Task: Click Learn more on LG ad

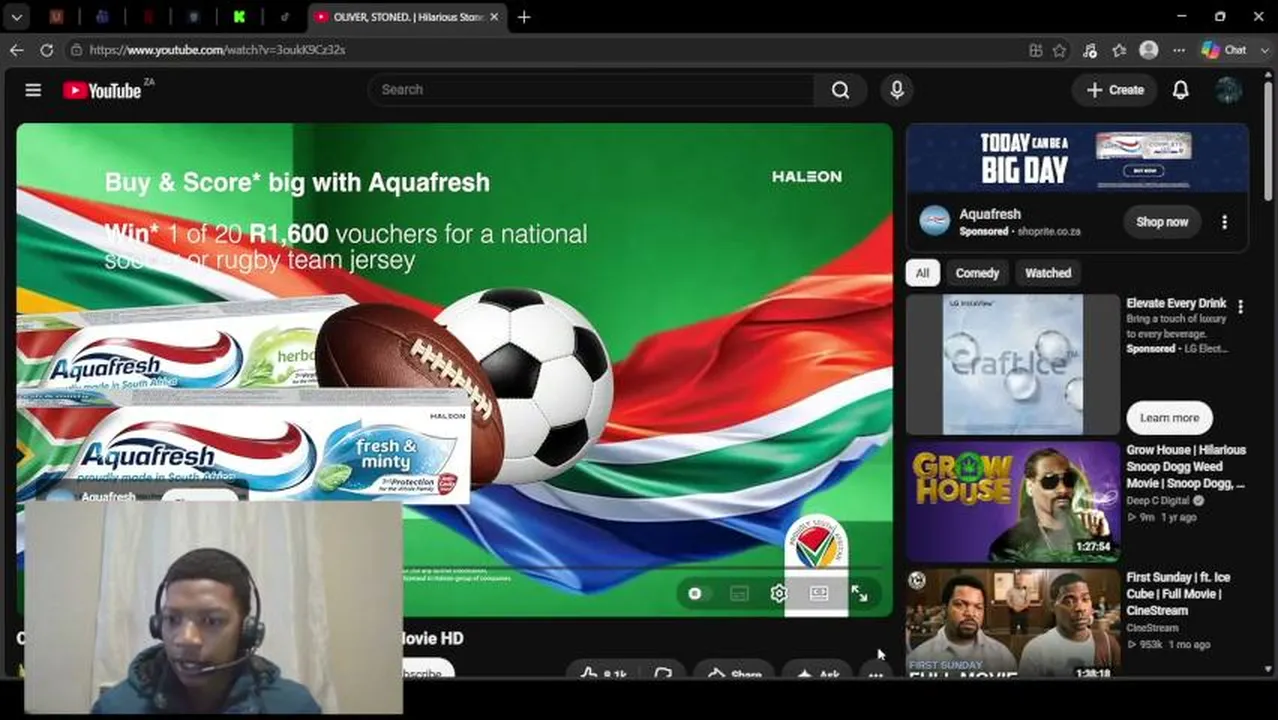Action: pos(1169,418)
